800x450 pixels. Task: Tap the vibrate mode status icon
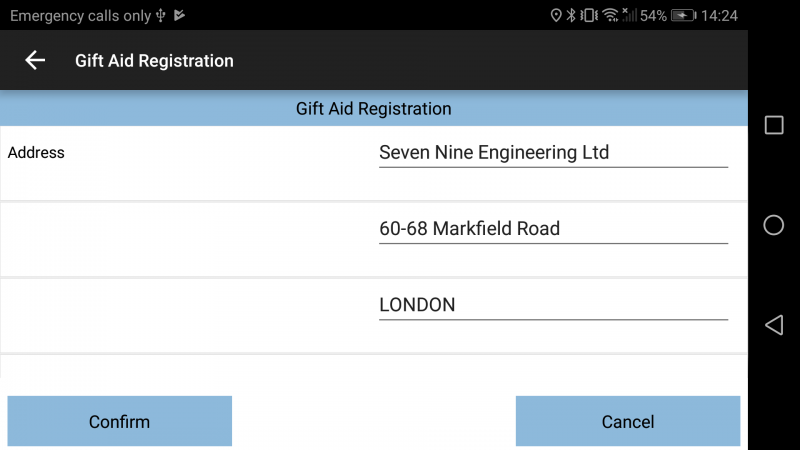point(589,15)
